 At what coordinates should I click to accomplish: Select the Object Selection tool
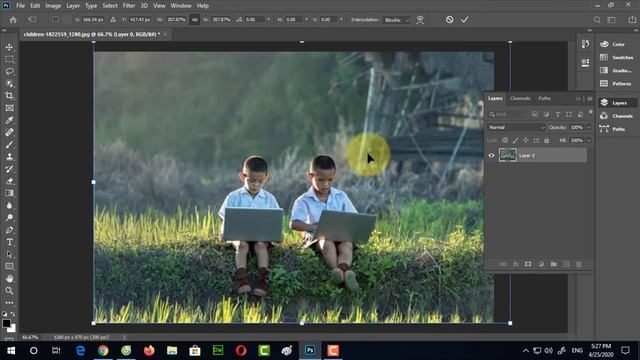(x=9, y=84)
